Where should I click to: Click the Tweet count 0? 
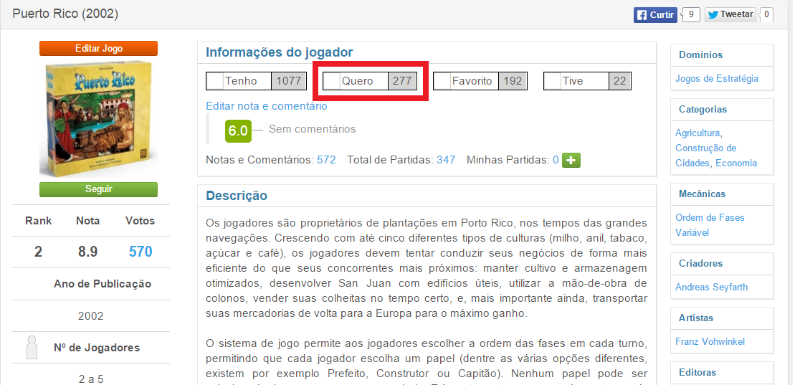[x=766, y=14]
